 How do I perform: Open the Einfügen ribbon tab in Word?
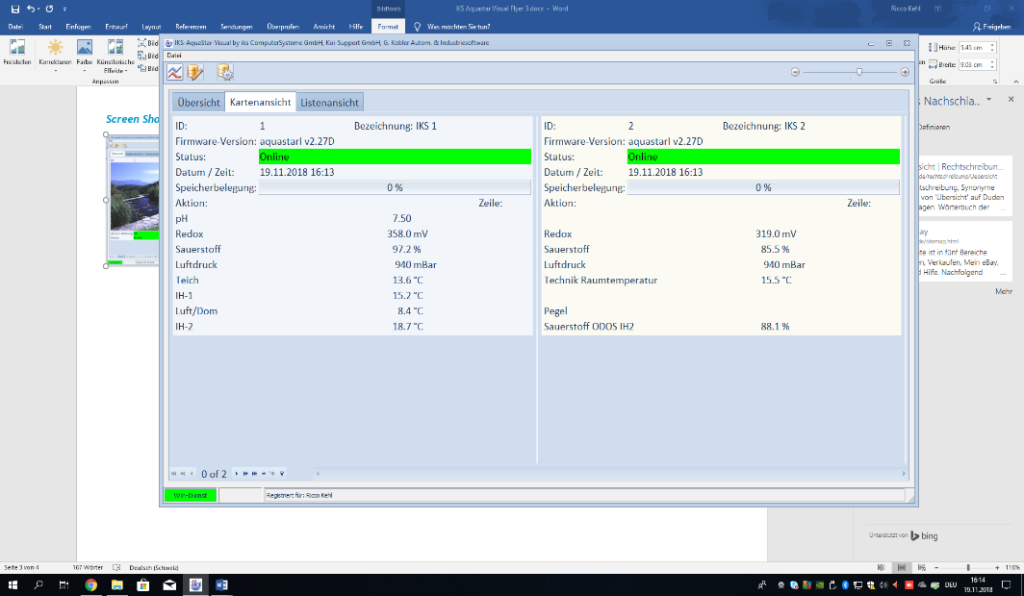(77, 26)
